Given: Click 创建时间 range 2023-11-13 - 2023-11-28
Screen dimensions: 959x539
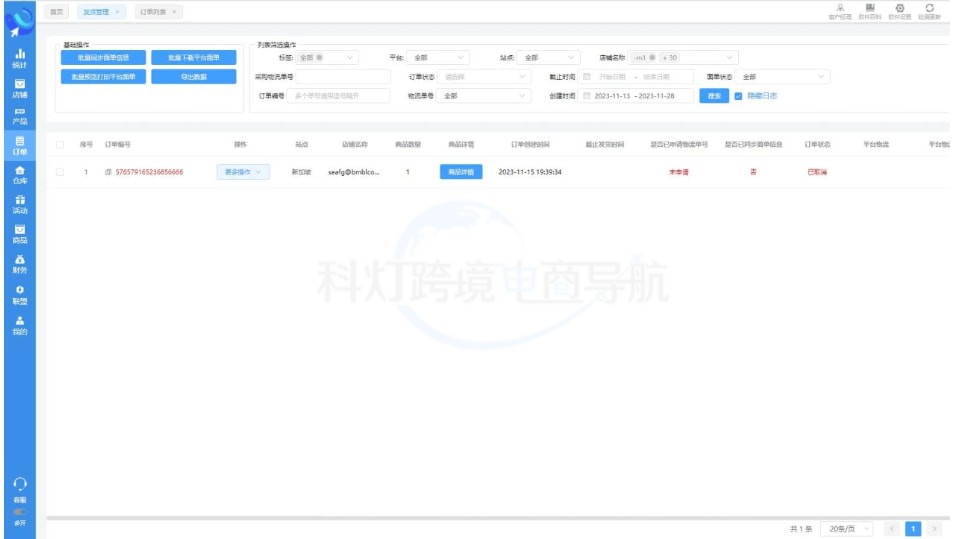Looking at the screenshot, I should pyautogui.click(x=634, y=95).
